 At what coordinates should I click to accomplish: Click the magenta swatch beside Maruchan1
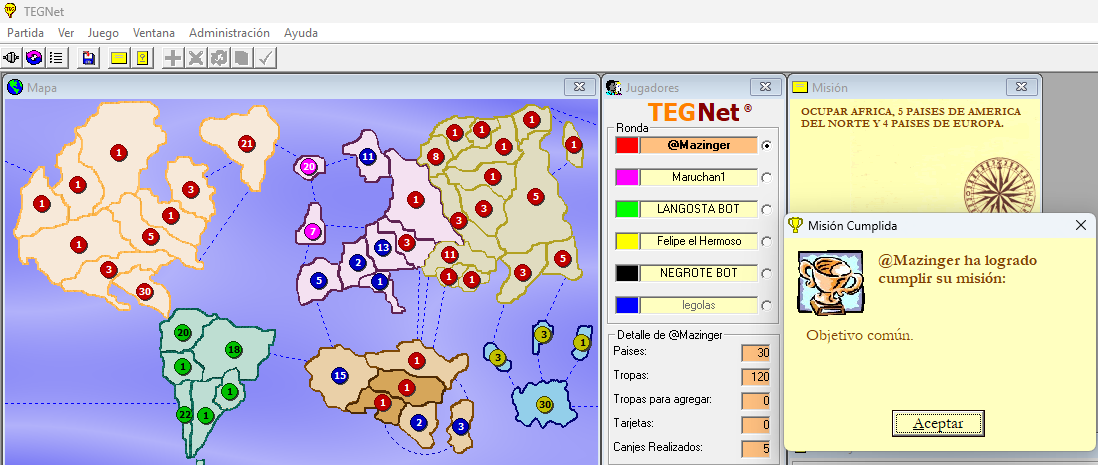[627, 177]
